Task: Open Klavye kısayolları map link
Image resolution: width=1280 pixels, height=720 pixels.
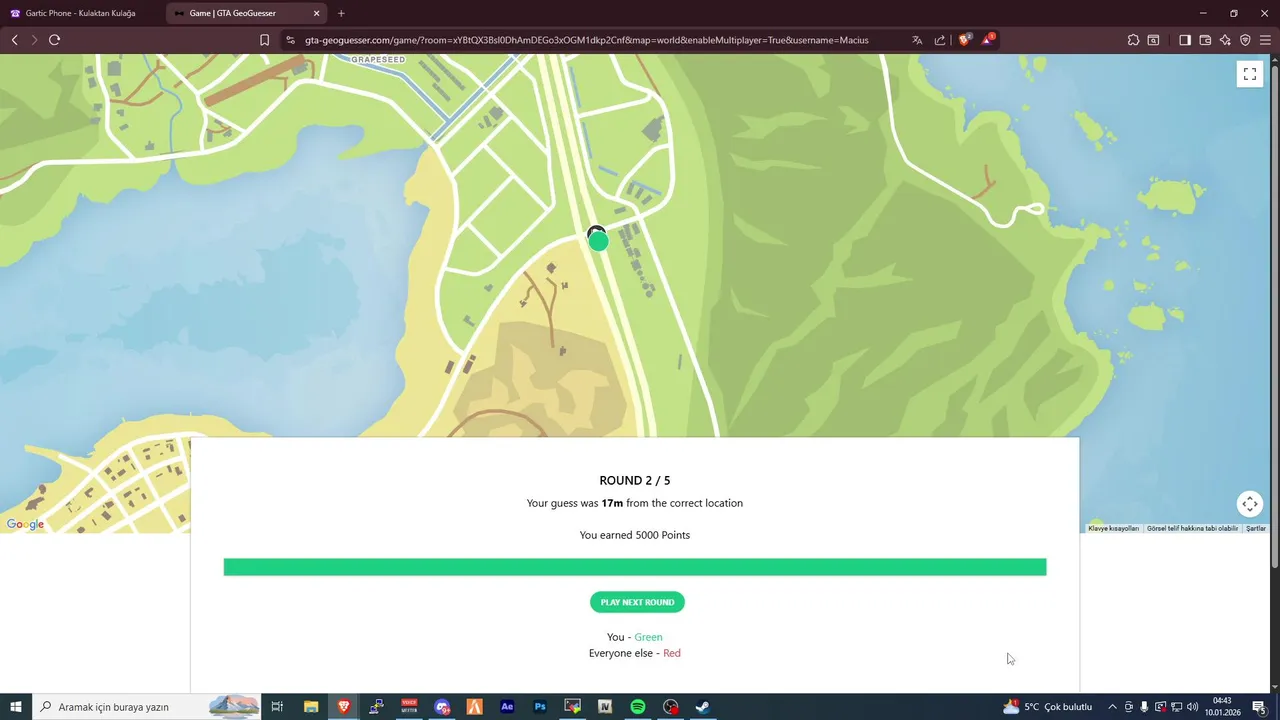Action: [x=1113, y=528]
